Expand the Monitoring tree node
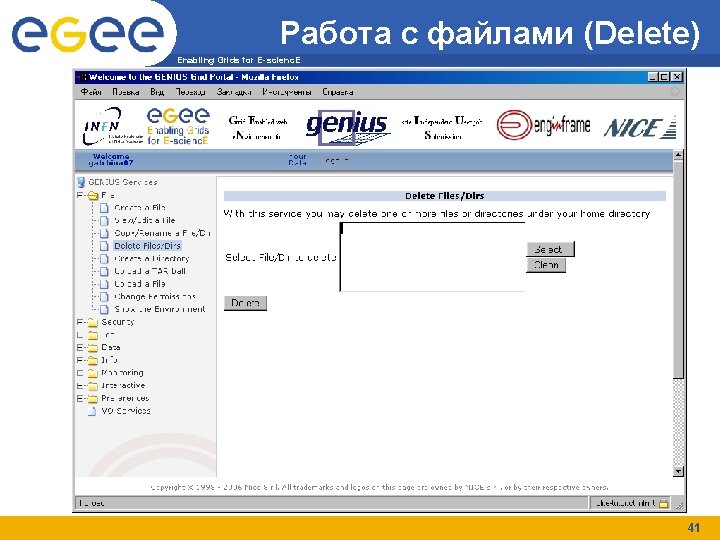Image resolution: width=720 pixels, height=540 pixels. pos(80,373)
